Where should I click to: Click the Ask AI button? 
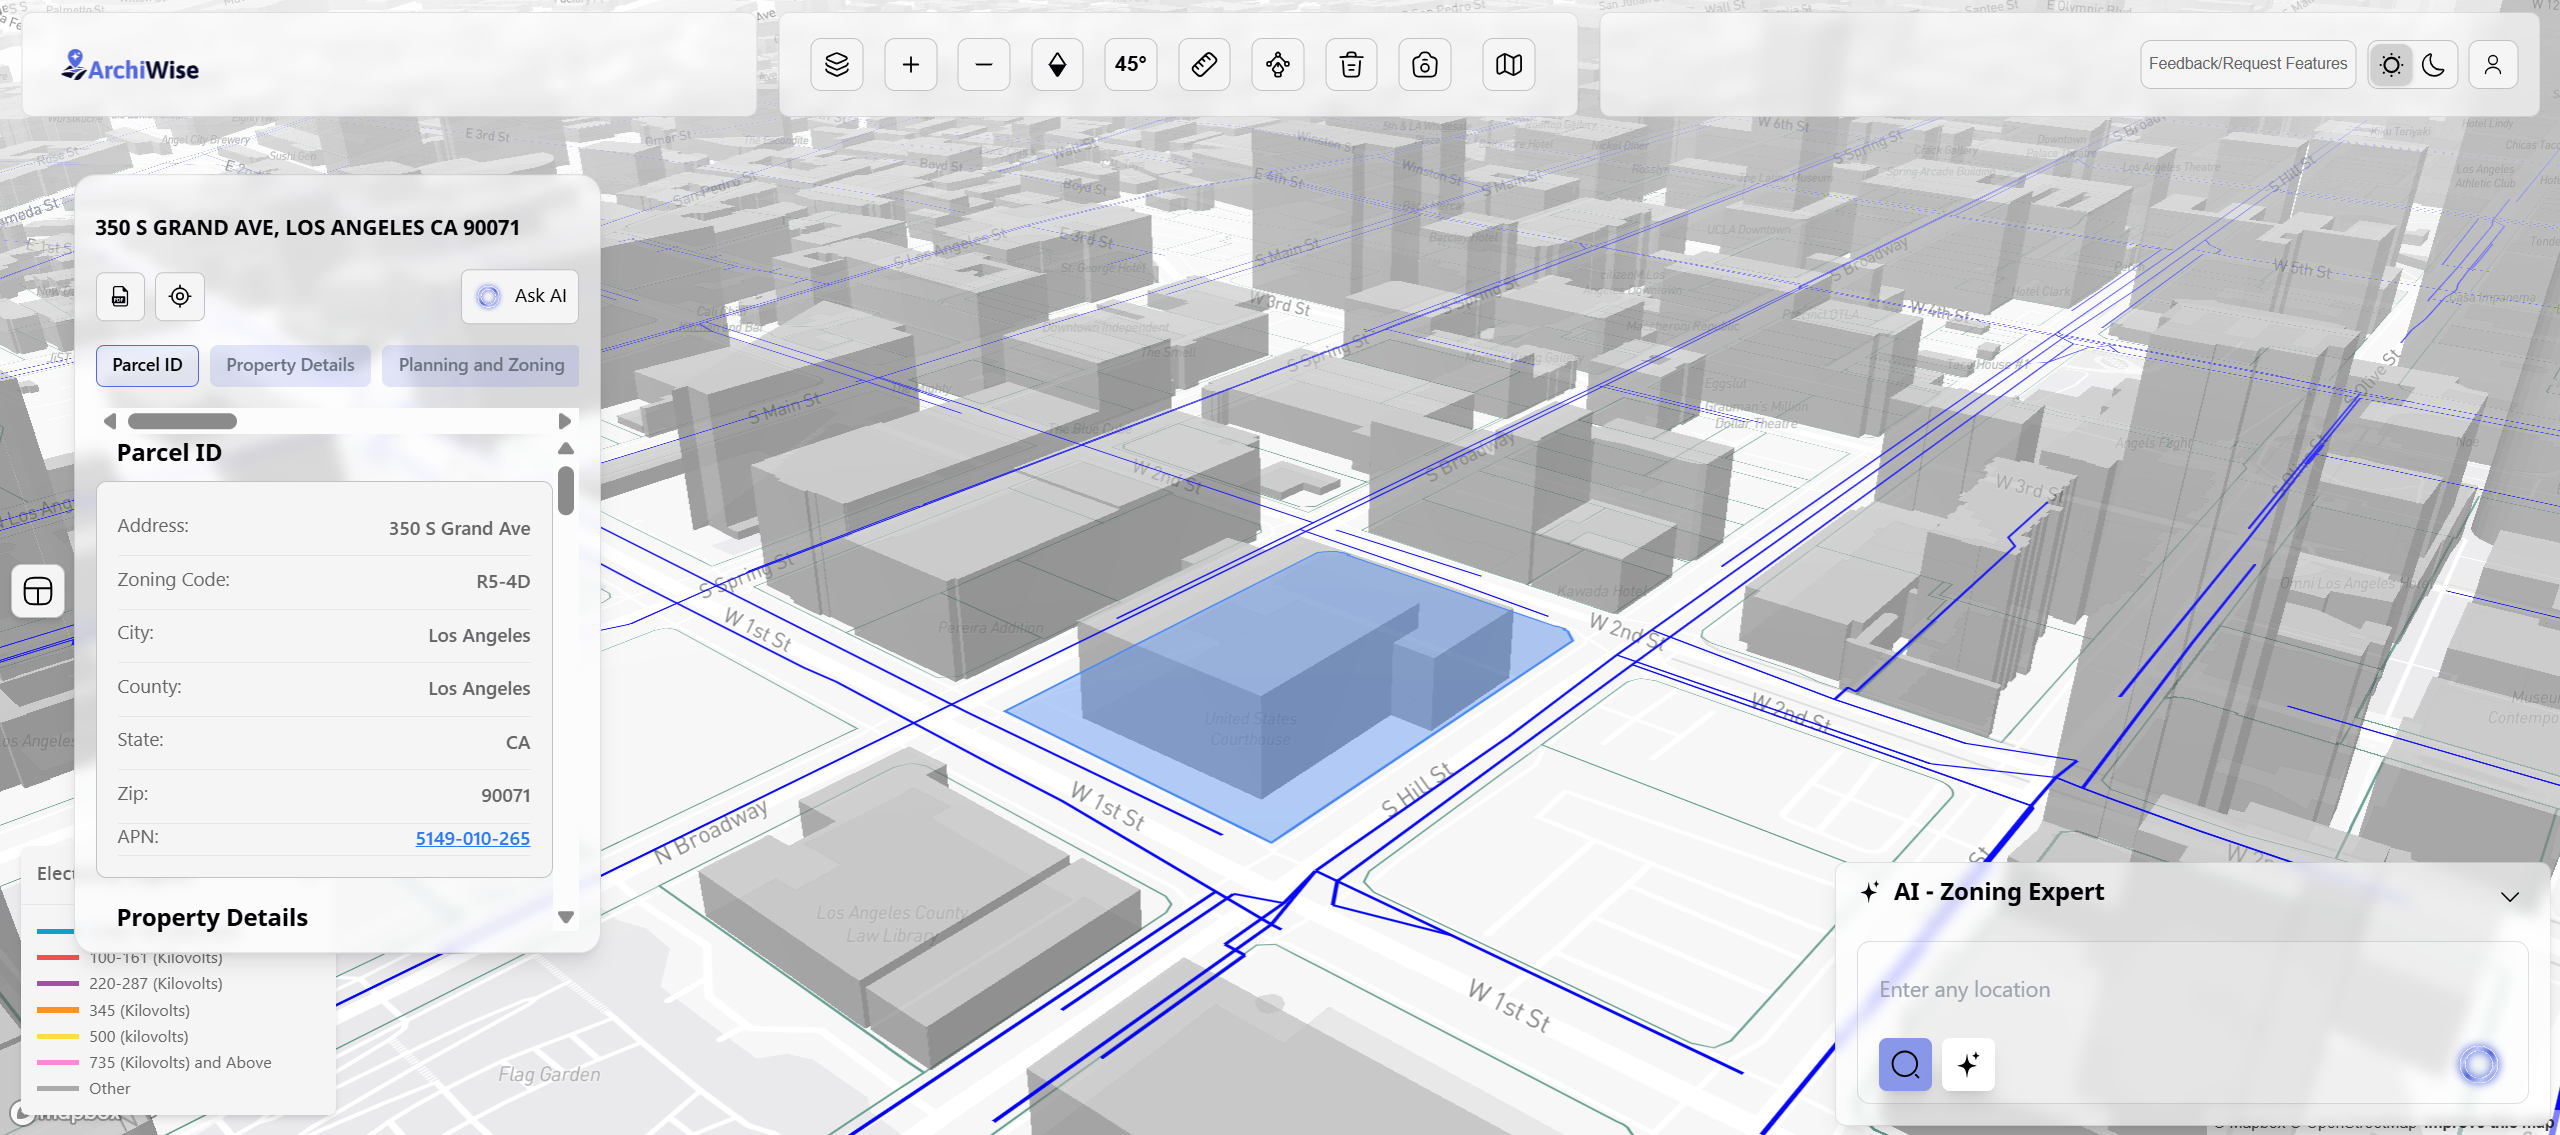(x=520, y=296)
